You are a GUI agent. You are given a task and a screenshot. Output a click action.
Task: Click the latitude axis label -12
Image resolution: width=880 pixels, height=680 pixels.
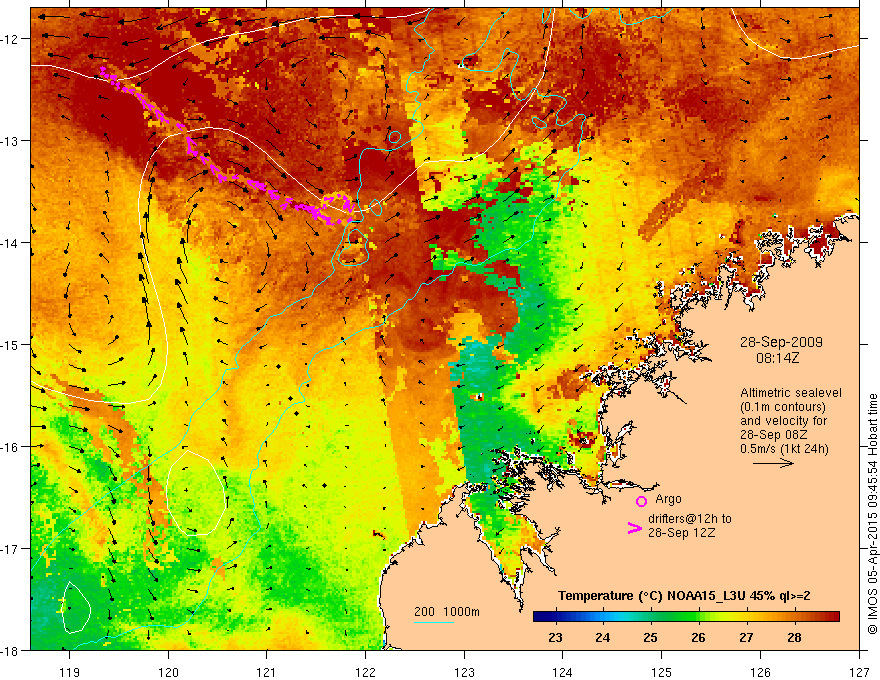point(11,38)
